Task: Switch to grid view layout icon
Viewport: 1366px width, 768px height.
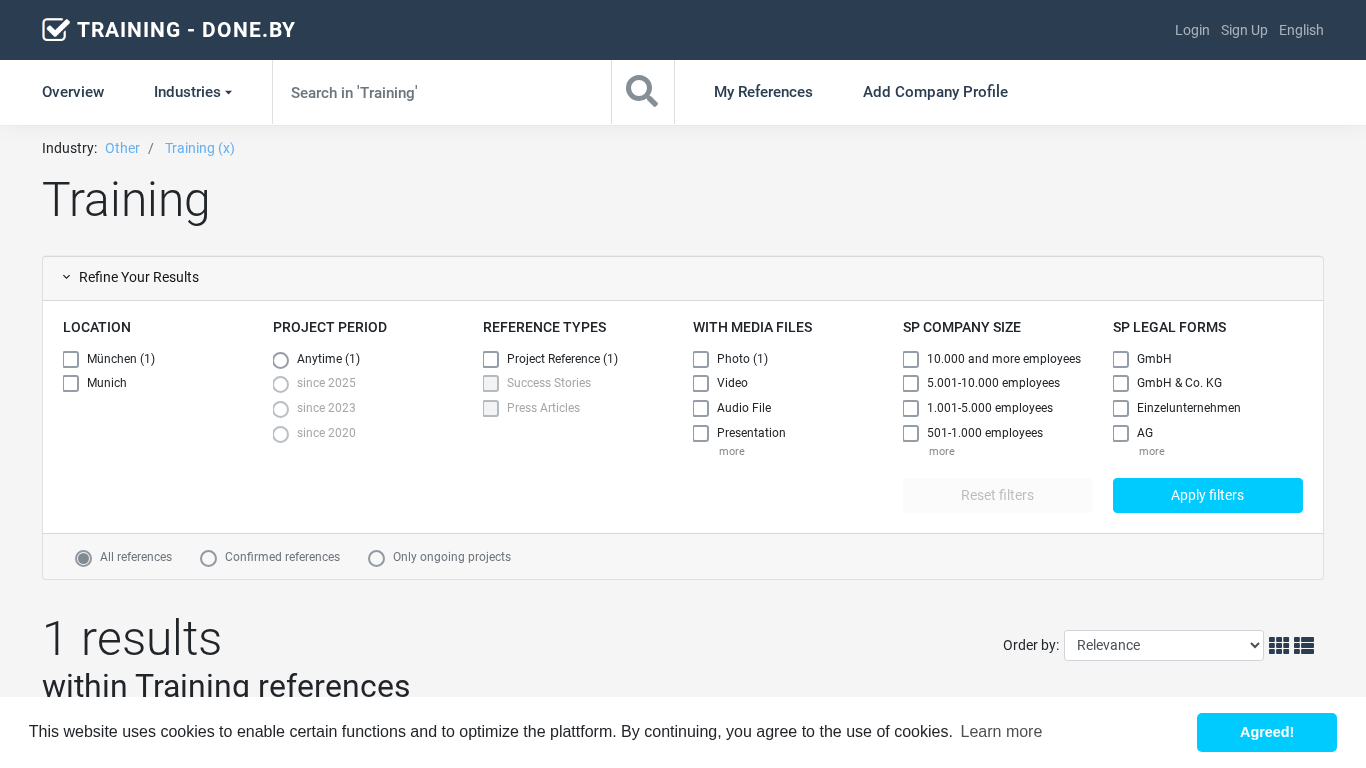Action: click(1278, 646)
